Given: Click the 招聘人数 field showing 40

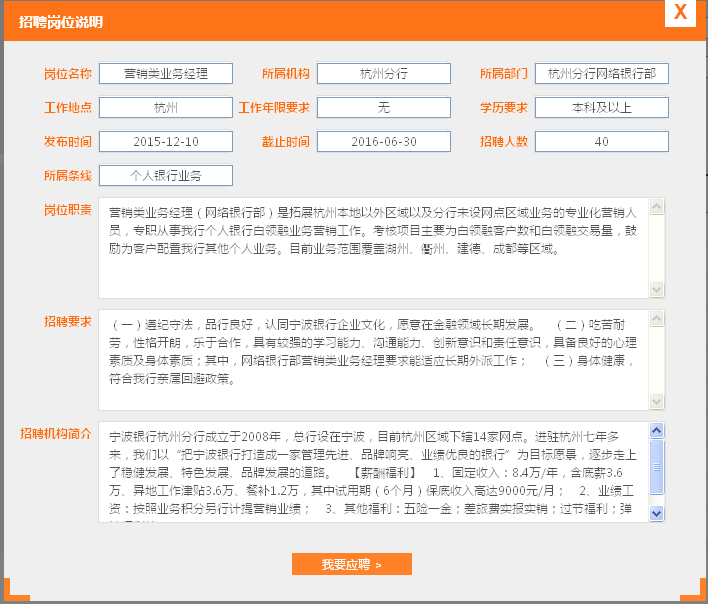Looking at the screenshot, I should point(602,141).
